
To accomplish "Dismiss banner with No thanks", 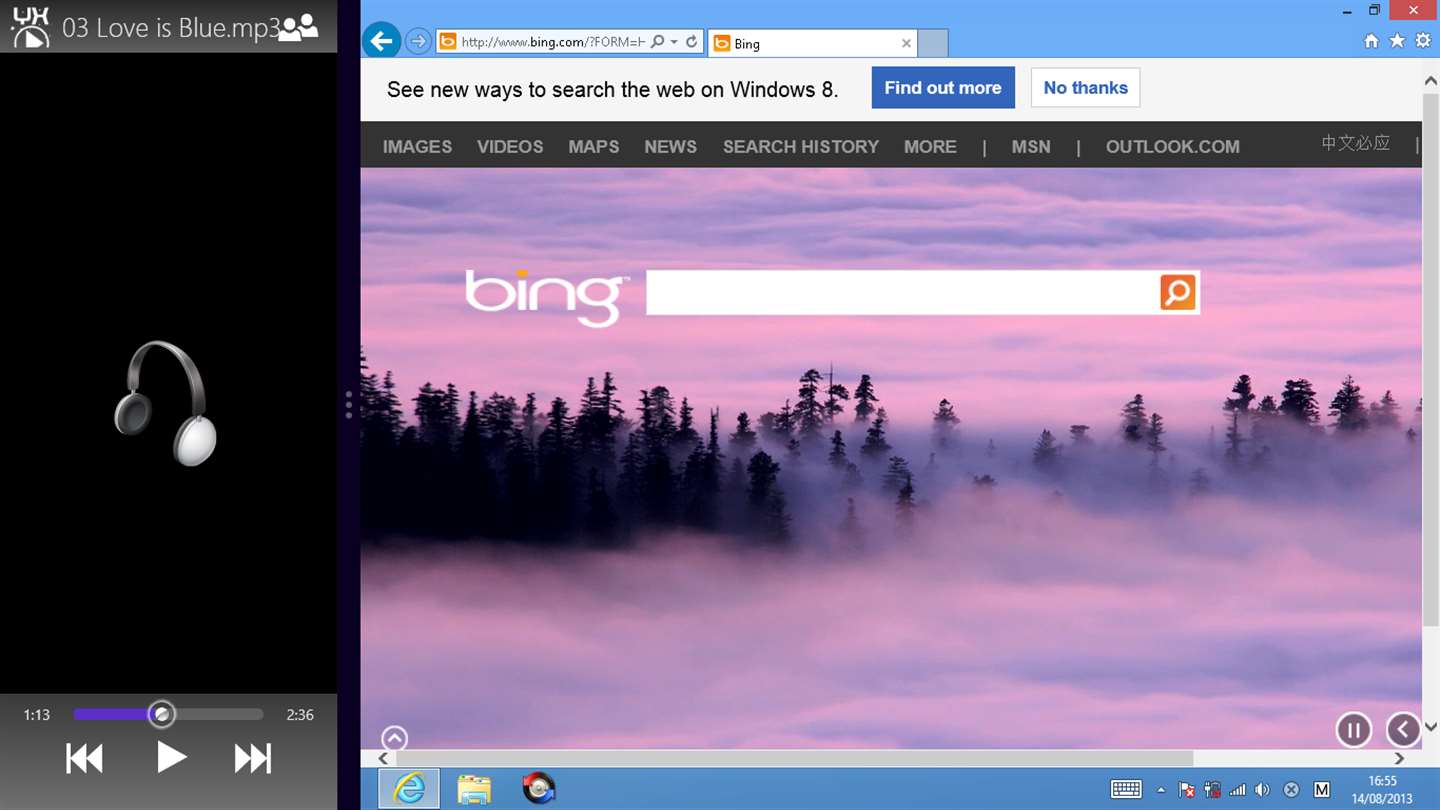I will pyautogui.click(x=1085, y=88).
